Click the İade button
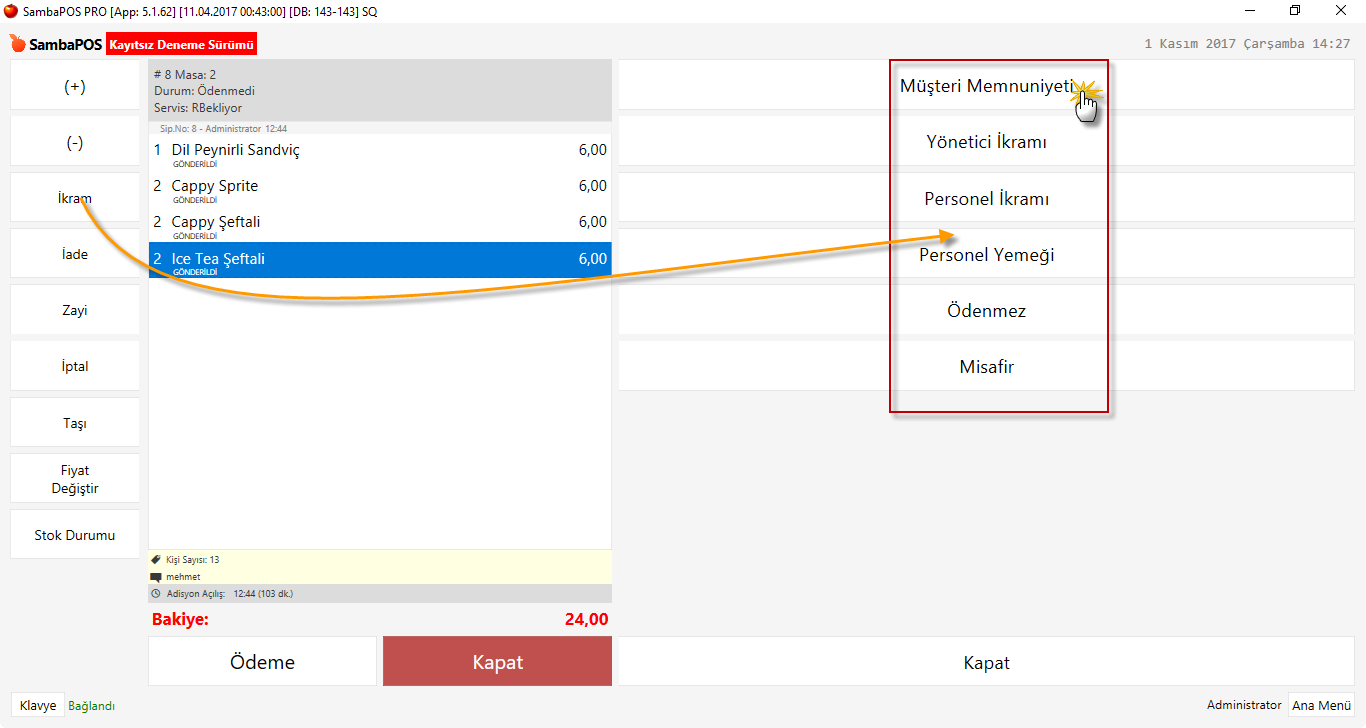 pos(75,254)
